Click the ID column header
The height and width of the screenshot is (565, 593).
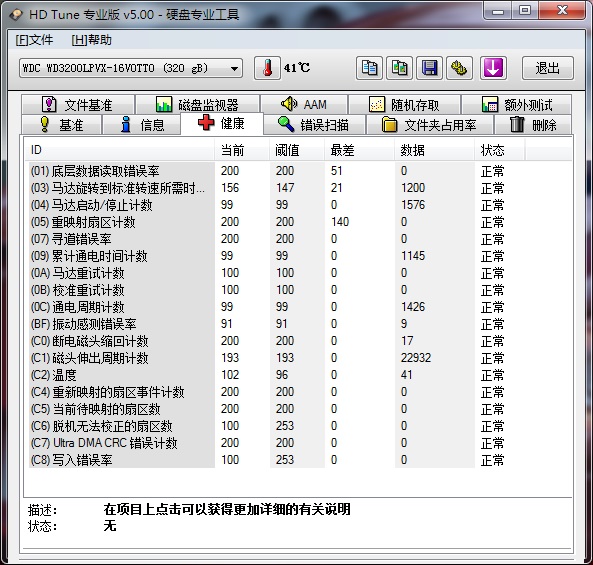coord(120,150)
